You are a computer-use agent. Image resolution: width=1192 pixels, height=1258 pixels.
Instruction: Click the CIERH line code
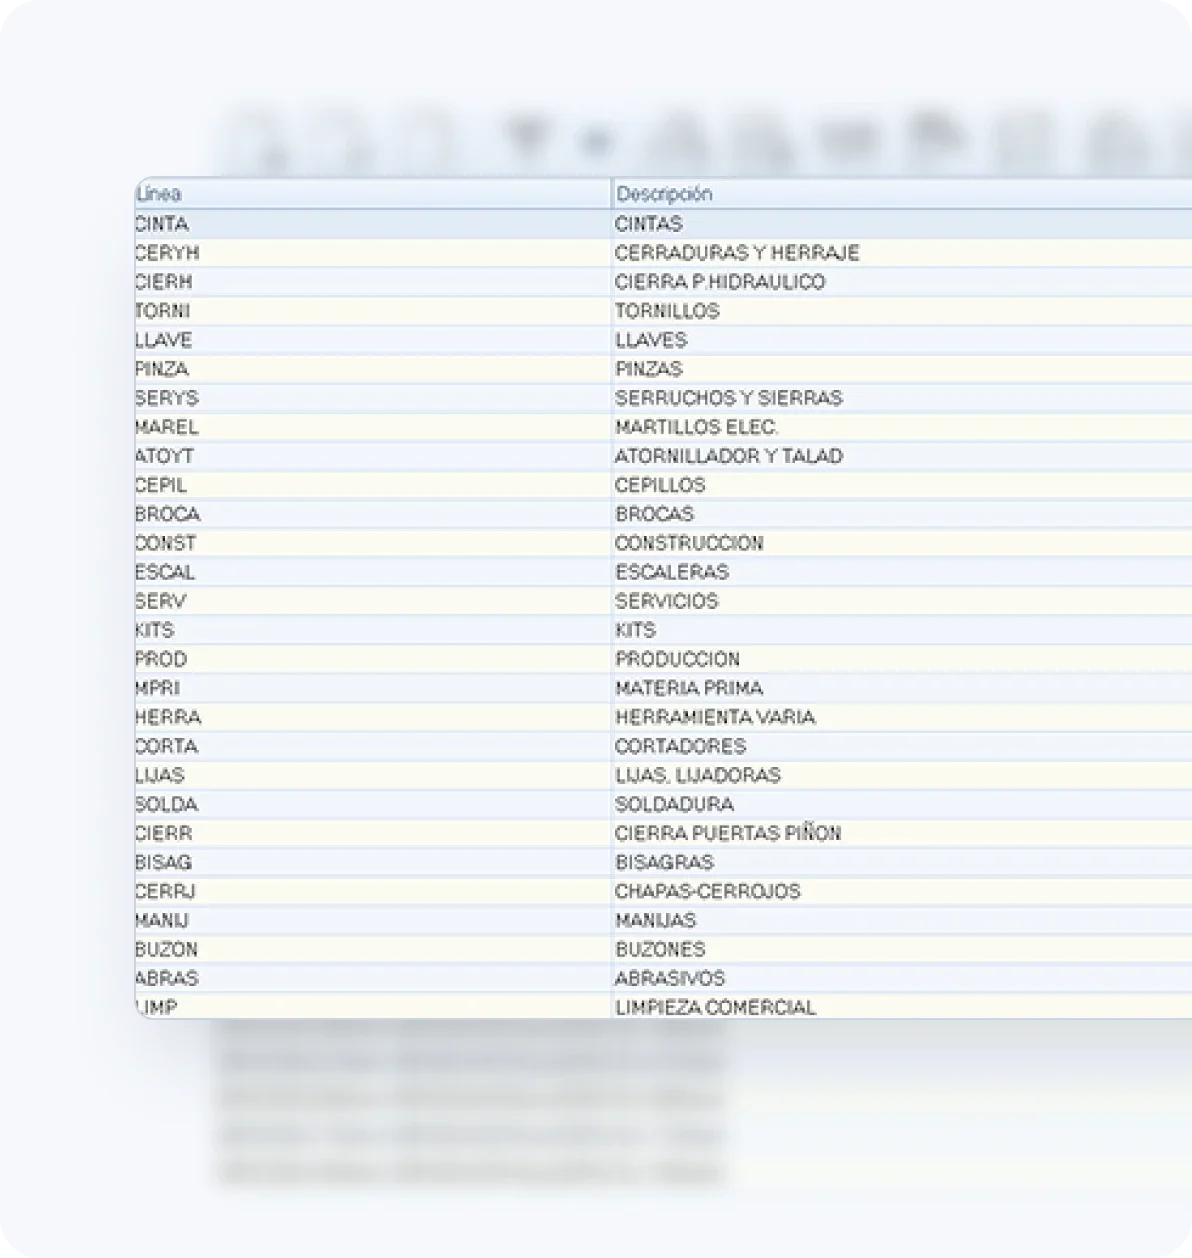pos(165,282)
